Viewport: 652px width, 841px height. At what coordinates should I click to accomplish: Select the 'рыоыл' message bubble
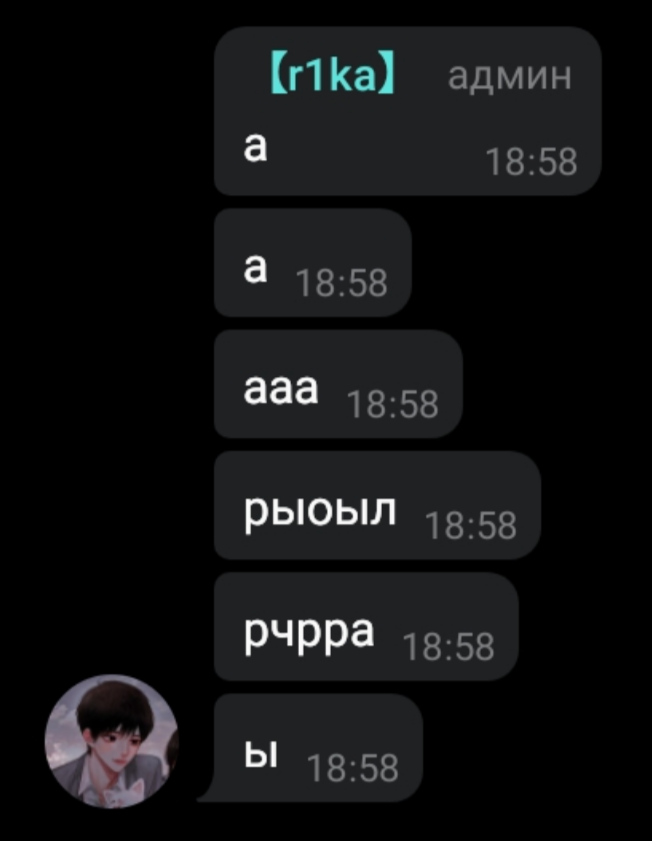(x=377, y=505)
